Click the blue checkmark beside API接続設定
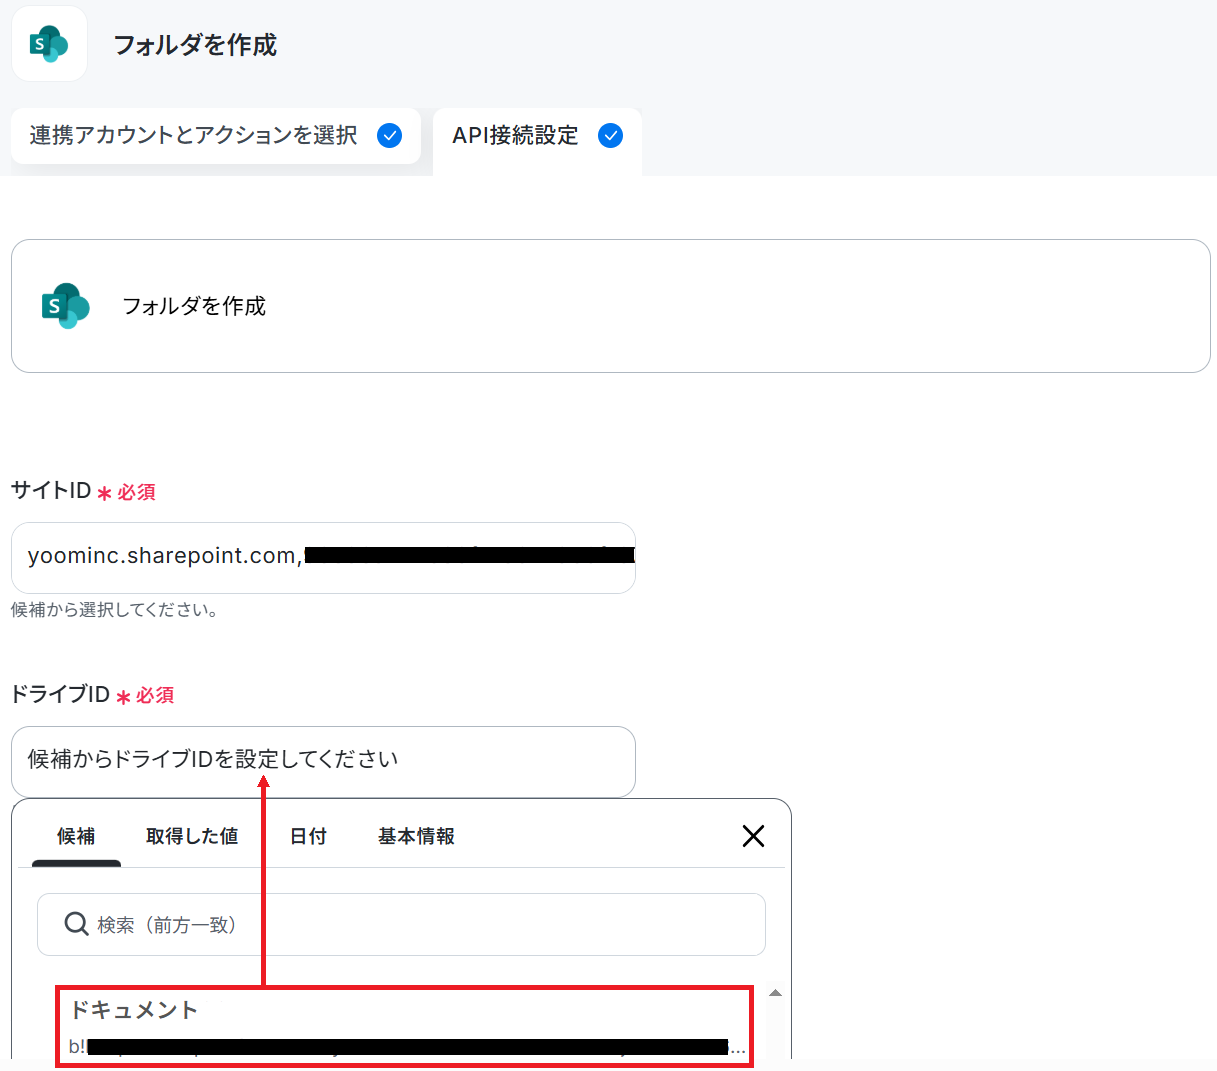The image size is (1217, 1071). [610, 136]
